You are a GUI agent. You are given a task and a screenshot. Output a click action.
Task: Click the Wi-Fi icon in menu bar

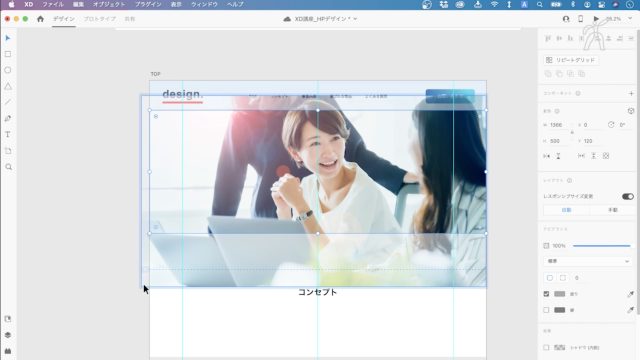494,4
